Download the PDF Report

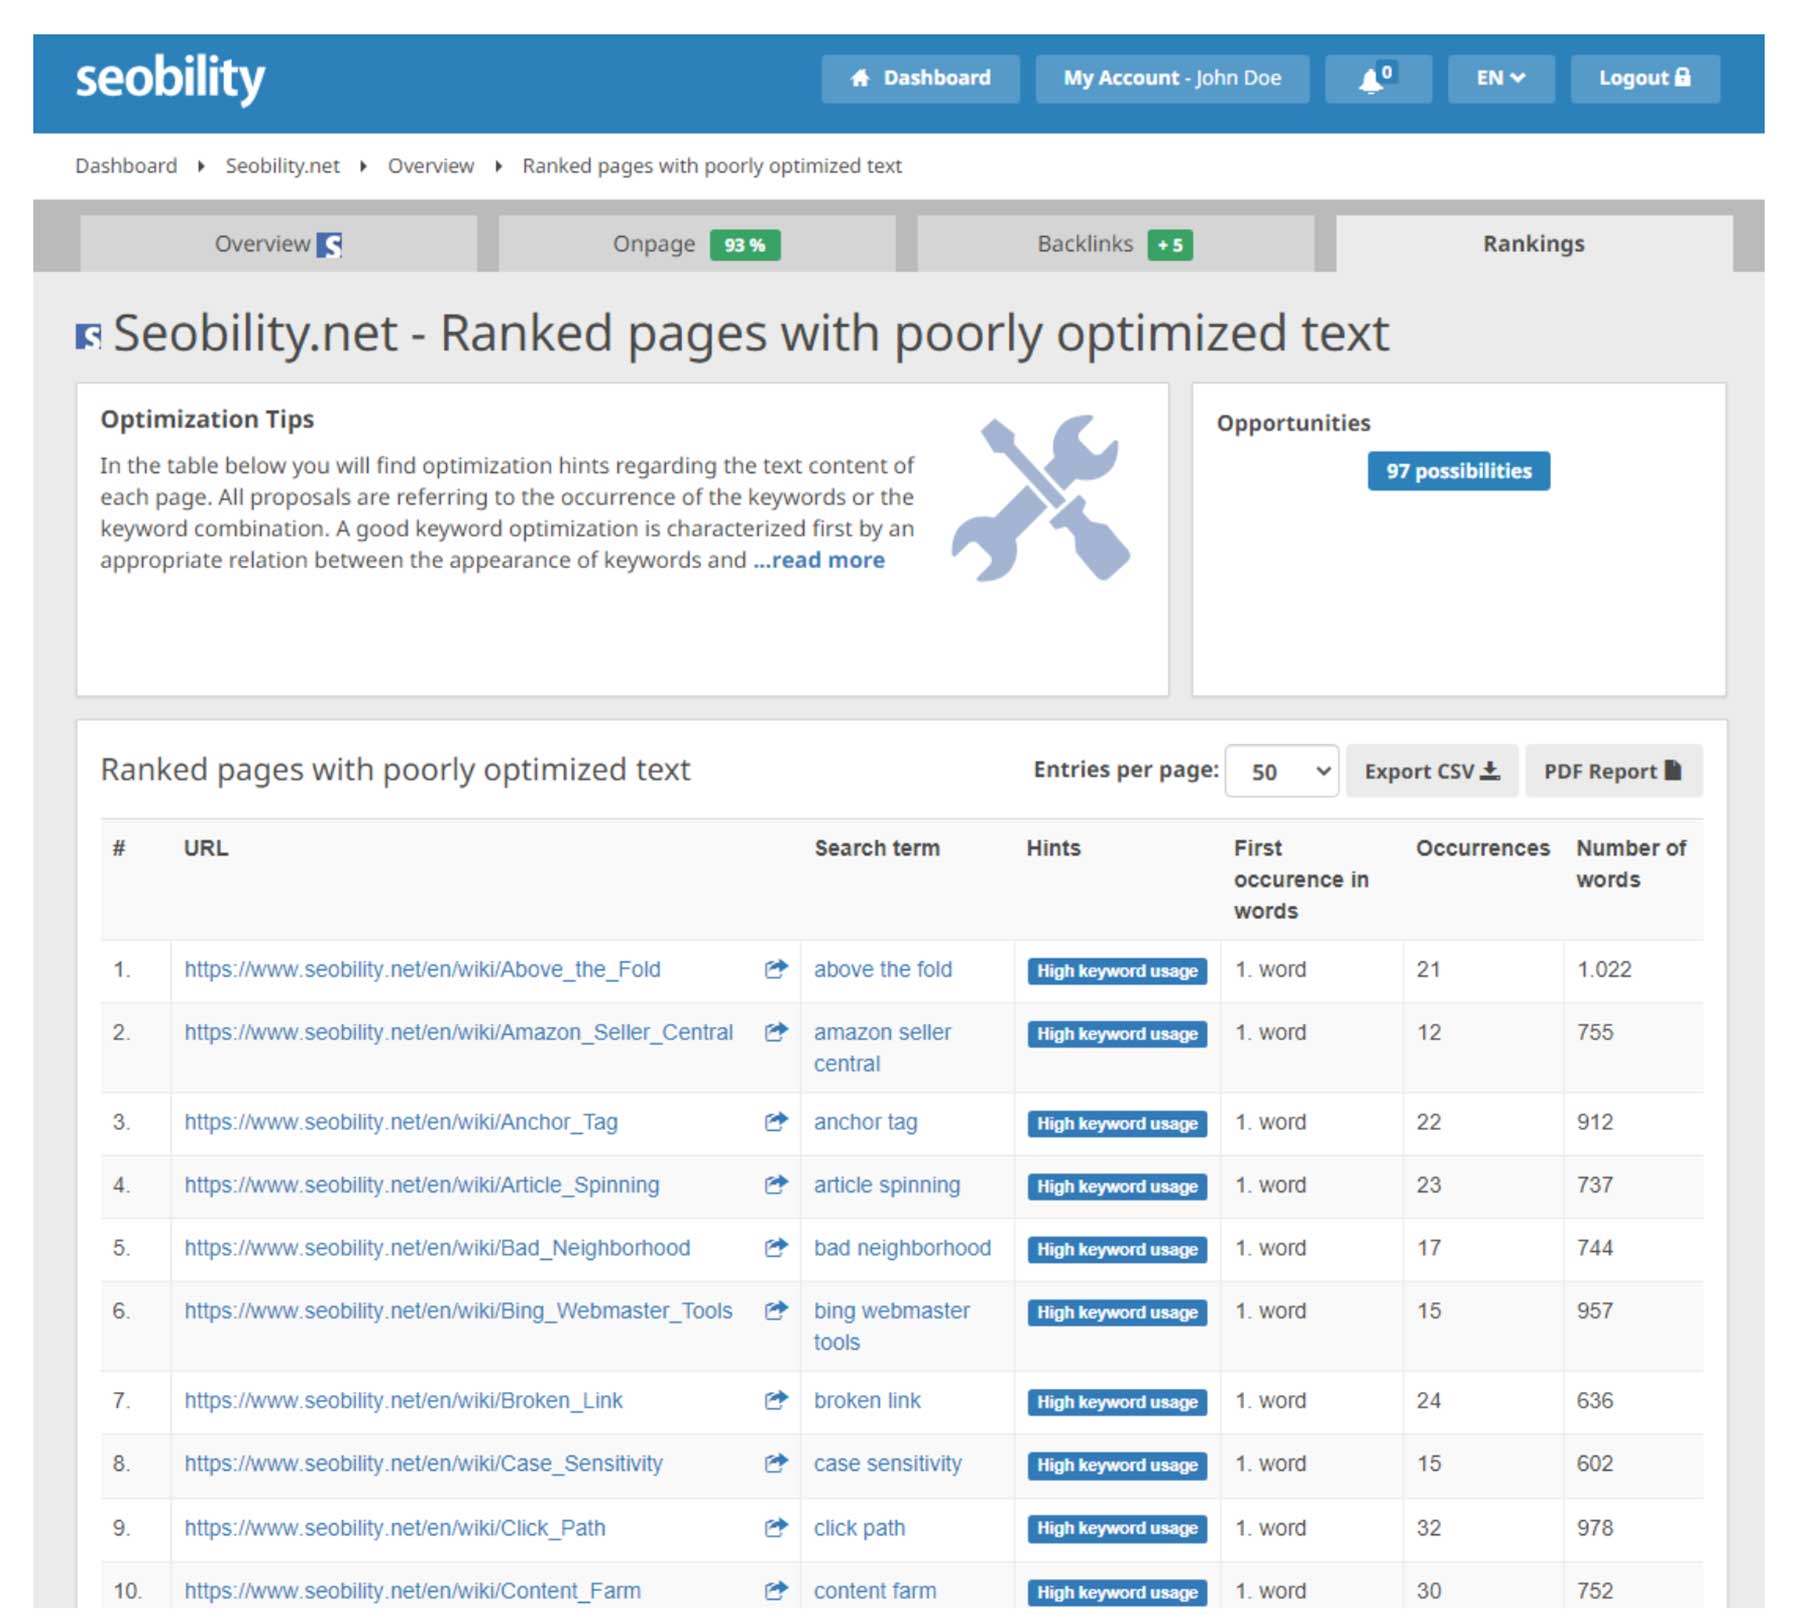point(1612,771)
